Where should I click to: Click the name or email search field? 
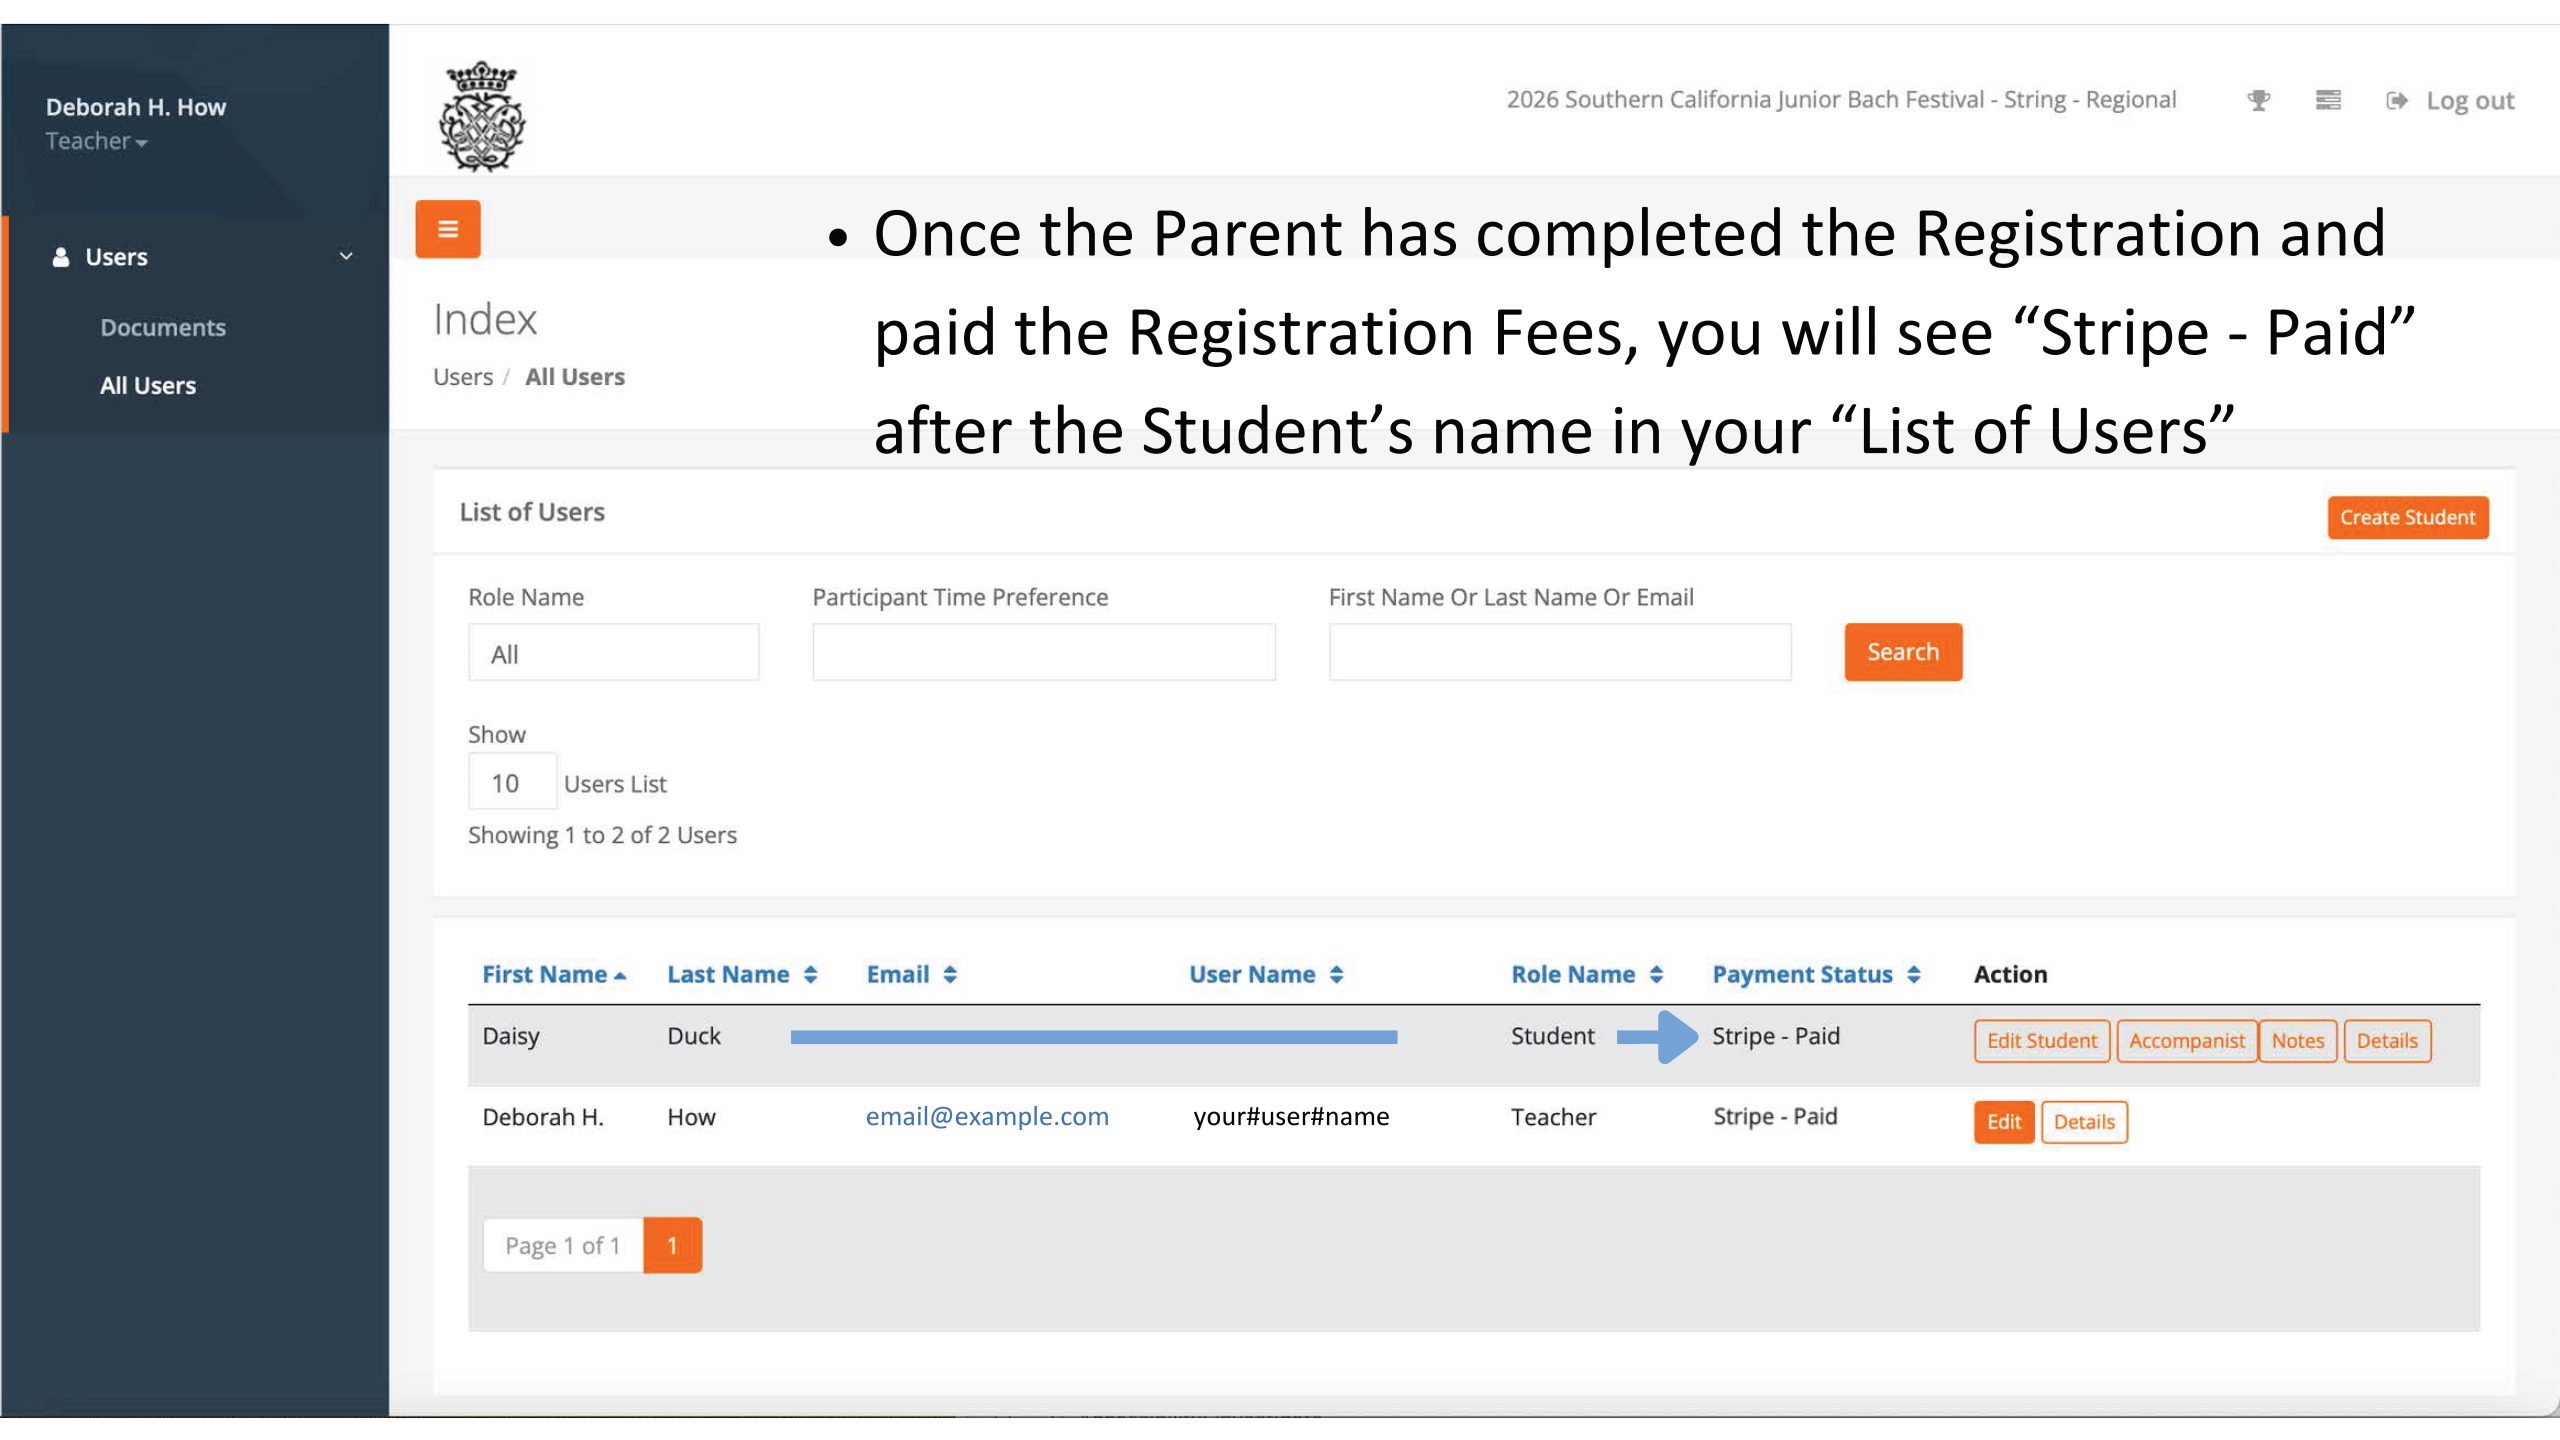pyautogui.click(x=1559, y=653)
